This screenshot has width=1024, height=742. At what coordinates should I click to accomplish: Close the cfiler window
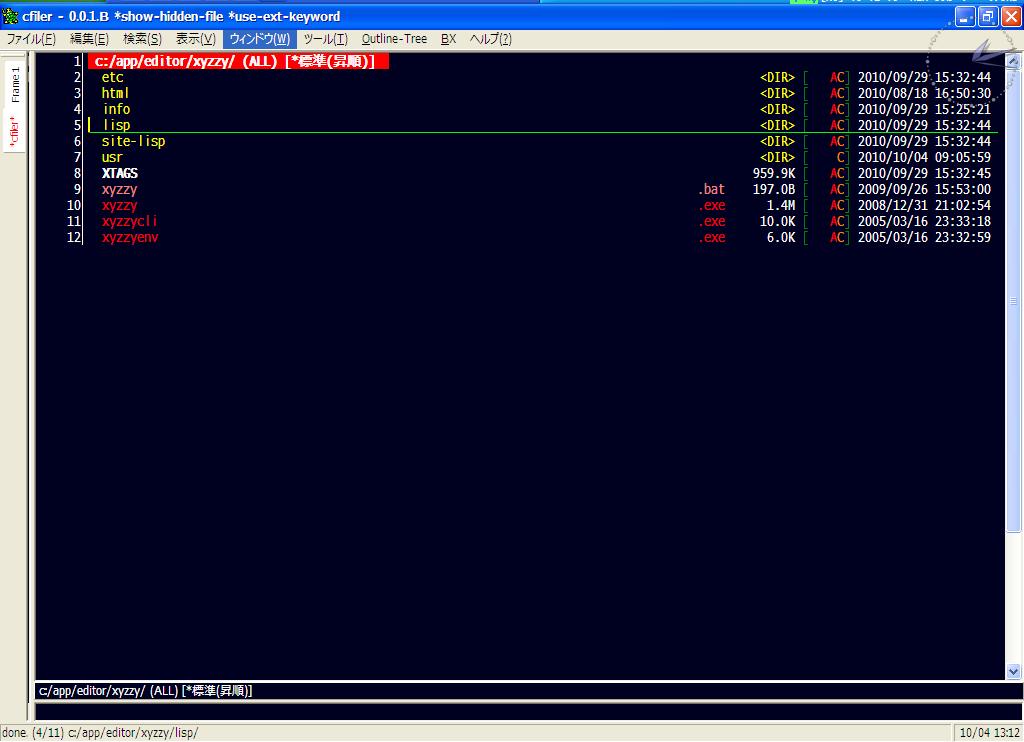tap(1011, 17)
